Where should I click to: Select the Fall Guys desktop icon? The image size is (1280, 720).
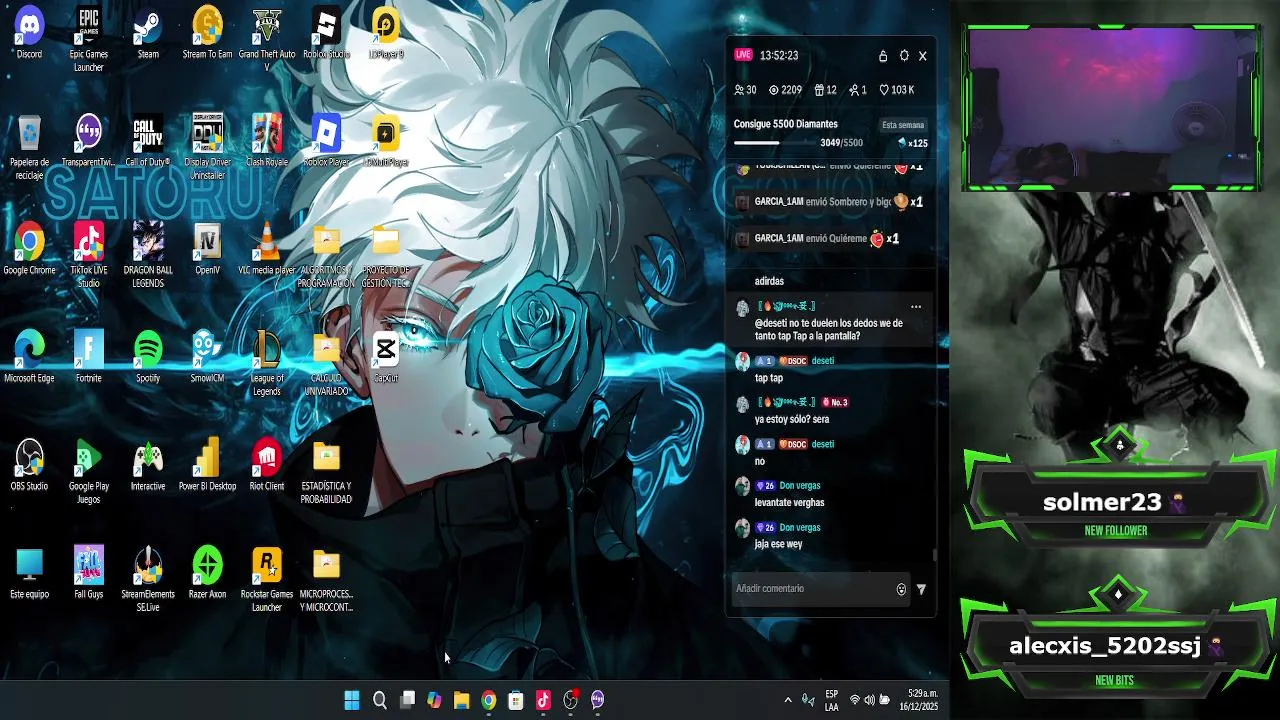(x=88, y=573)
